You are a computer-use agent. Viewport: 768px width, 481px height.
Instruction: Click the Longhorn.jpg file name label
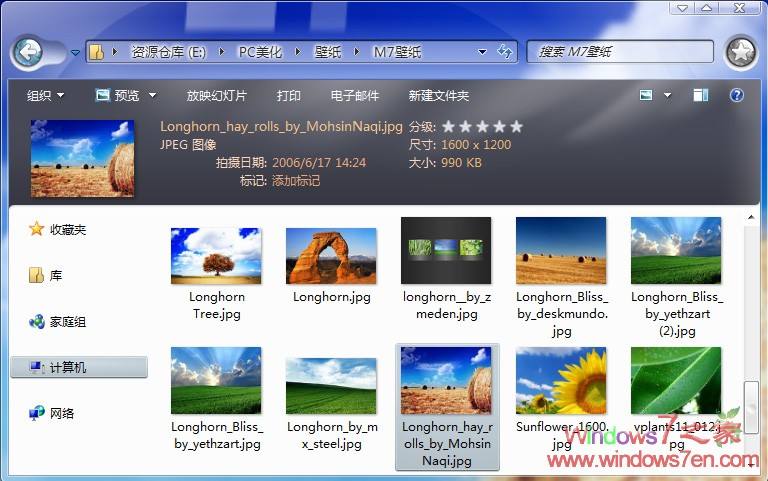pyautogui.click(x=332, y=297)
